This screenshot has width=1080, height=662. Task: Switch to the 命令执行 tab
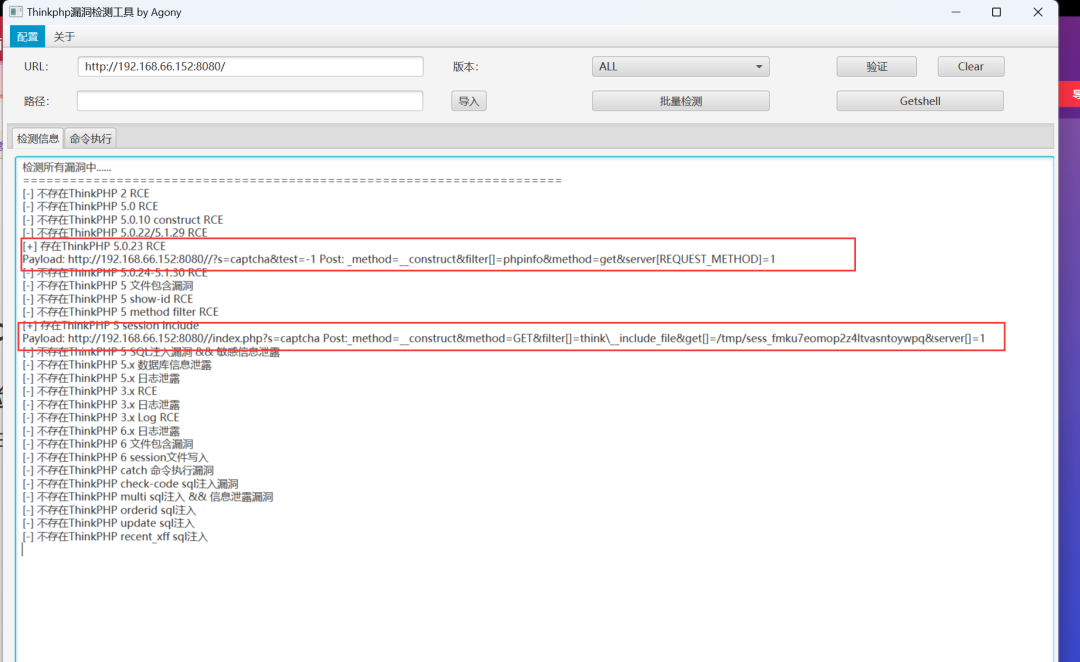[x=90, y=138]
